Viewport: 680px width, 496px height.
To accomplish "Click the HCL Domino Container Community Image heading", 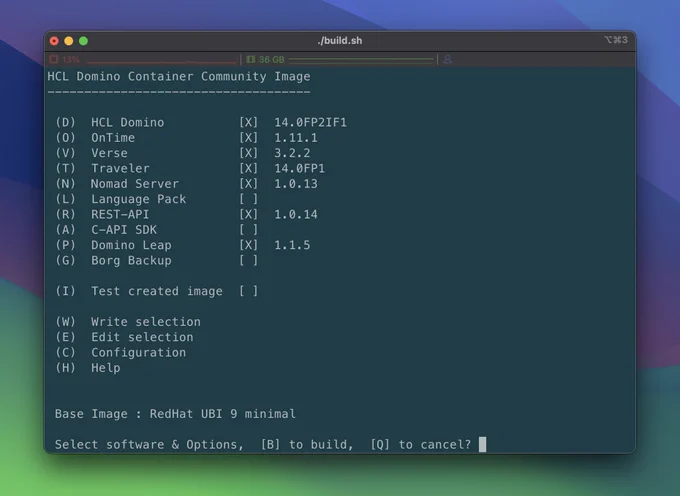I will click(x=179, y=76).
